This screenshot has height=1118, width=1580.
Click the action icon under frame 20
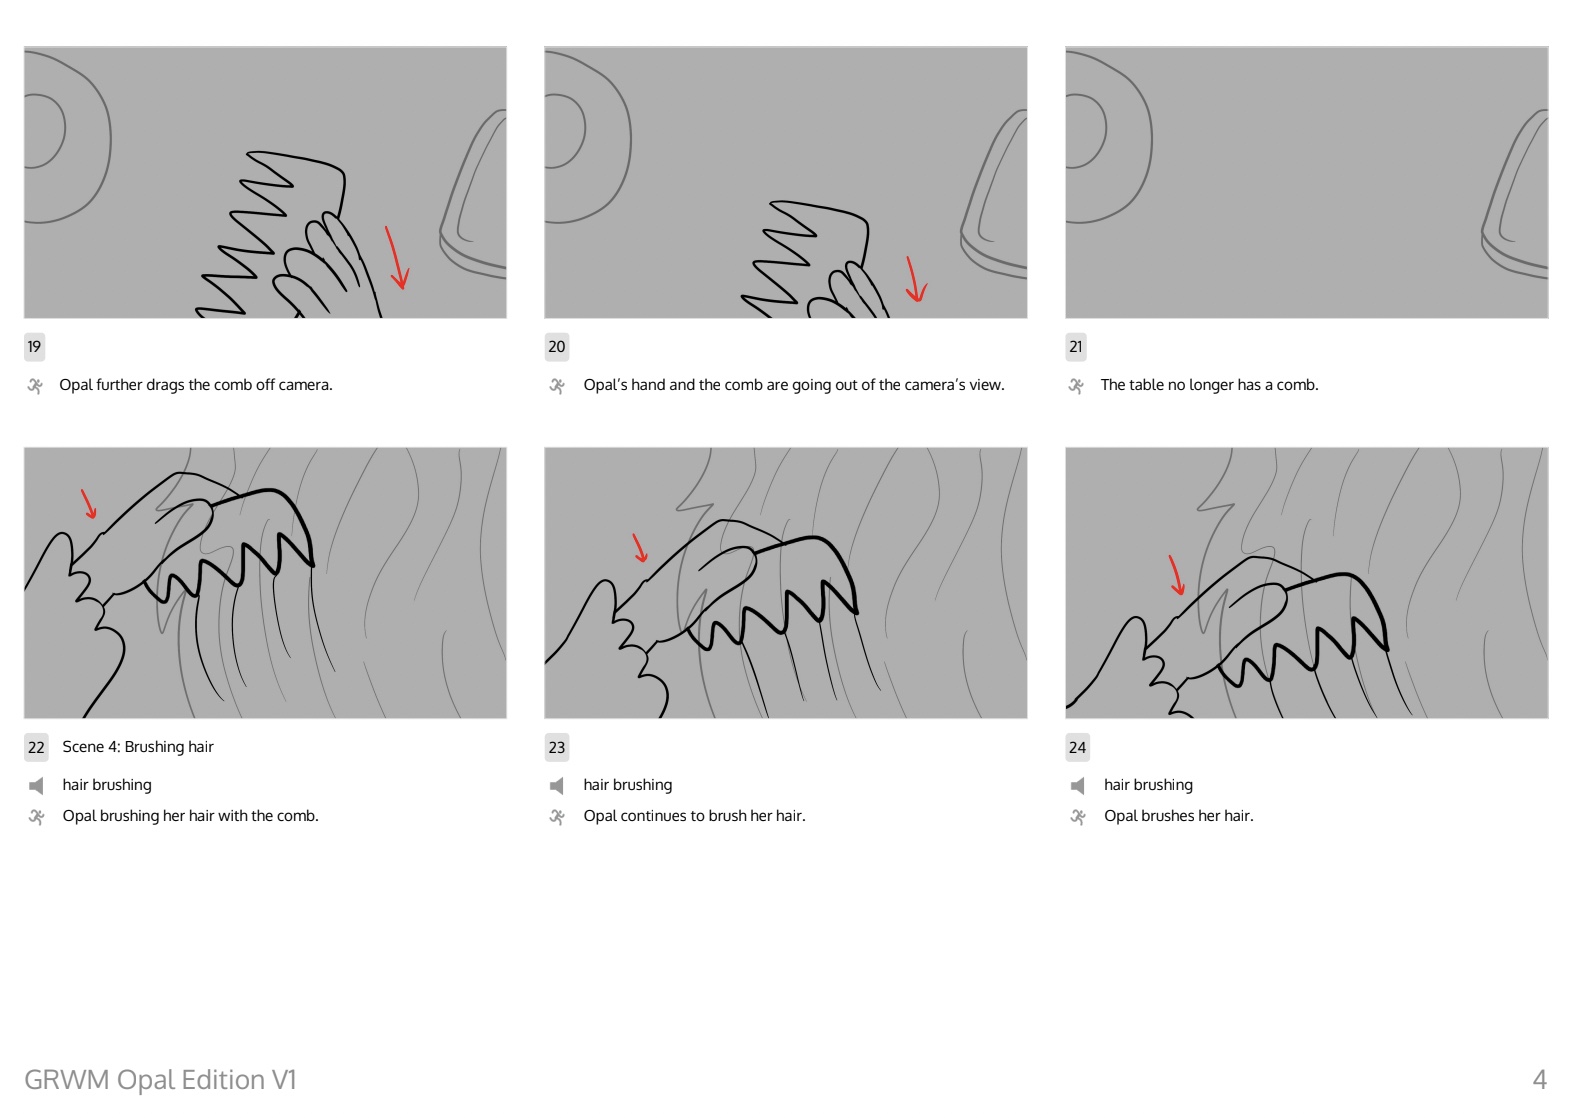(557, 386)
